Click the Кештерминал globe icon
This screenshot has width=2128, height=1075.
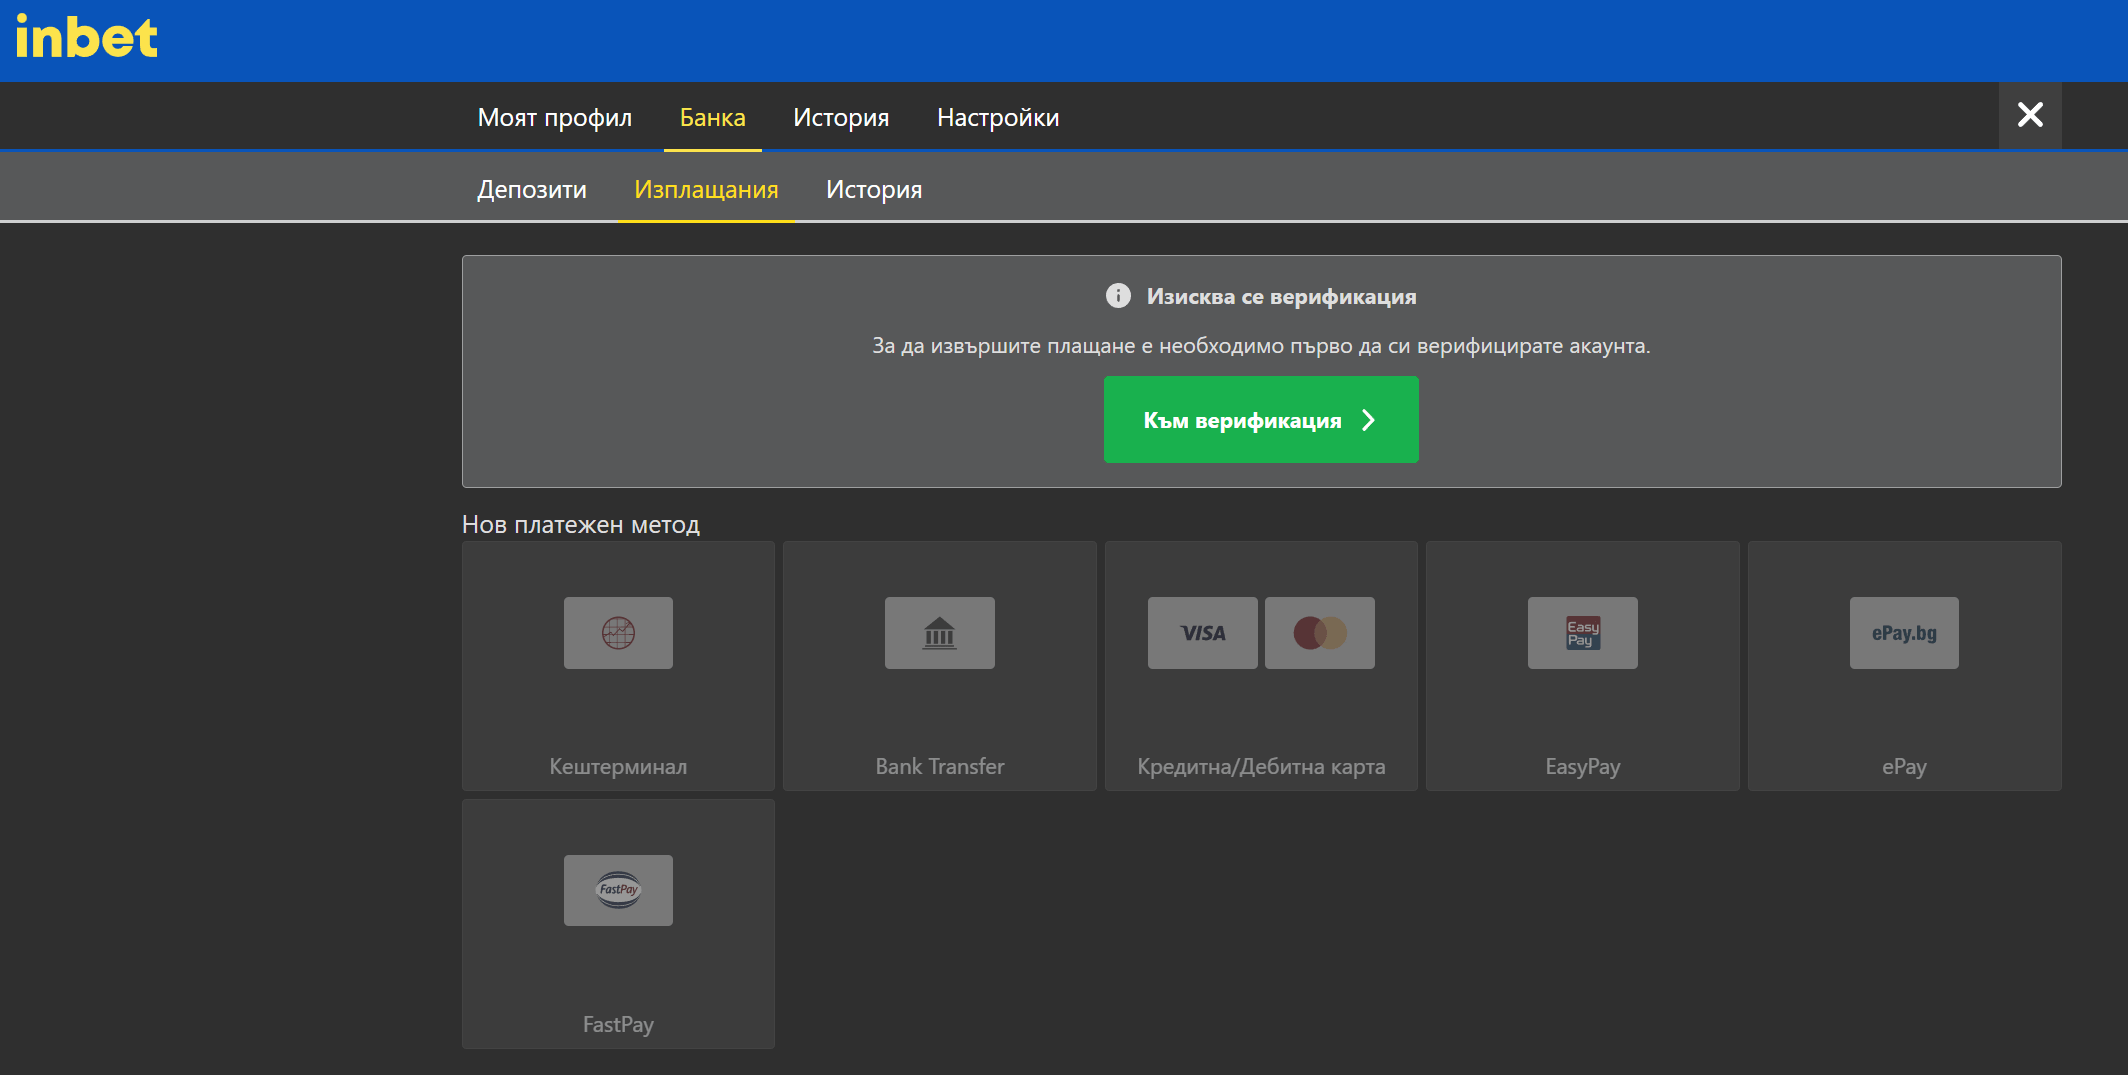[618, 633]
